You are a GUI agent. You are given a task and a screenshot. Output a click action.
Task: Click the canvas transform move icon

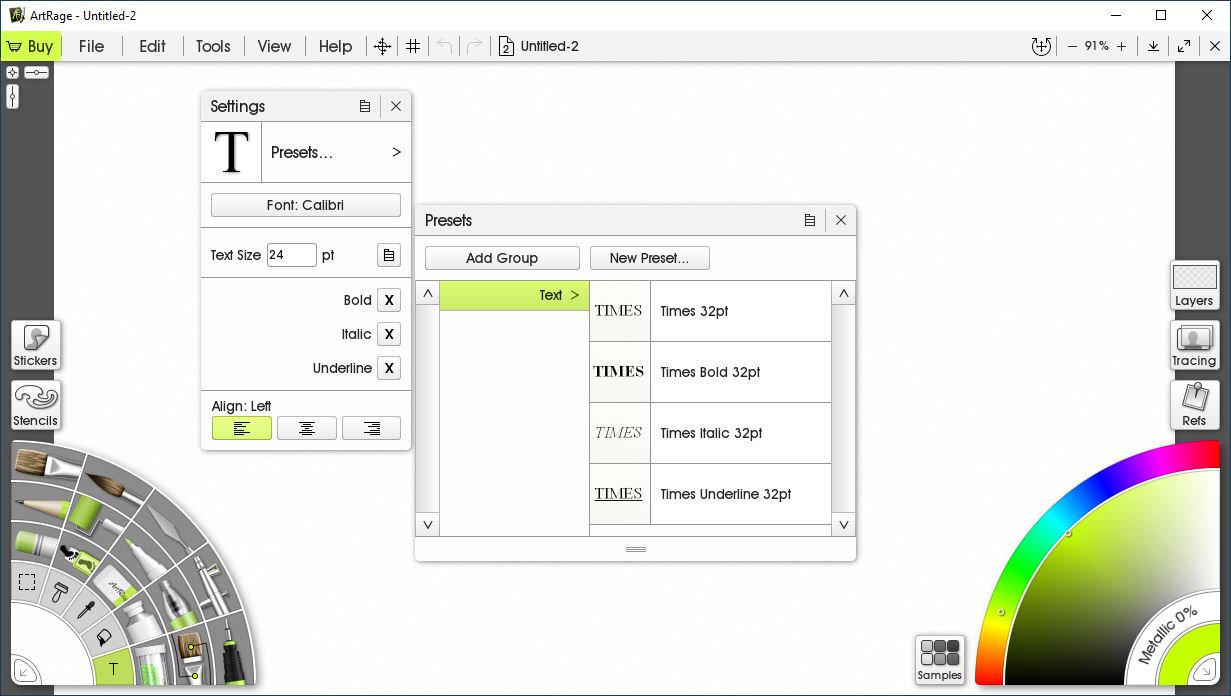(x=381, y=46)
